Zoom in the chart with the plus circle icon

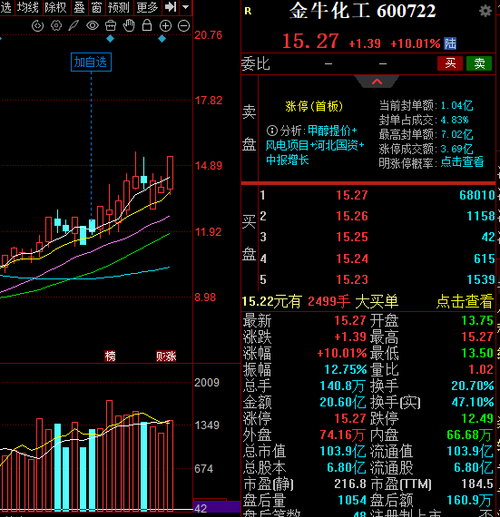click(x=166, y=26)
